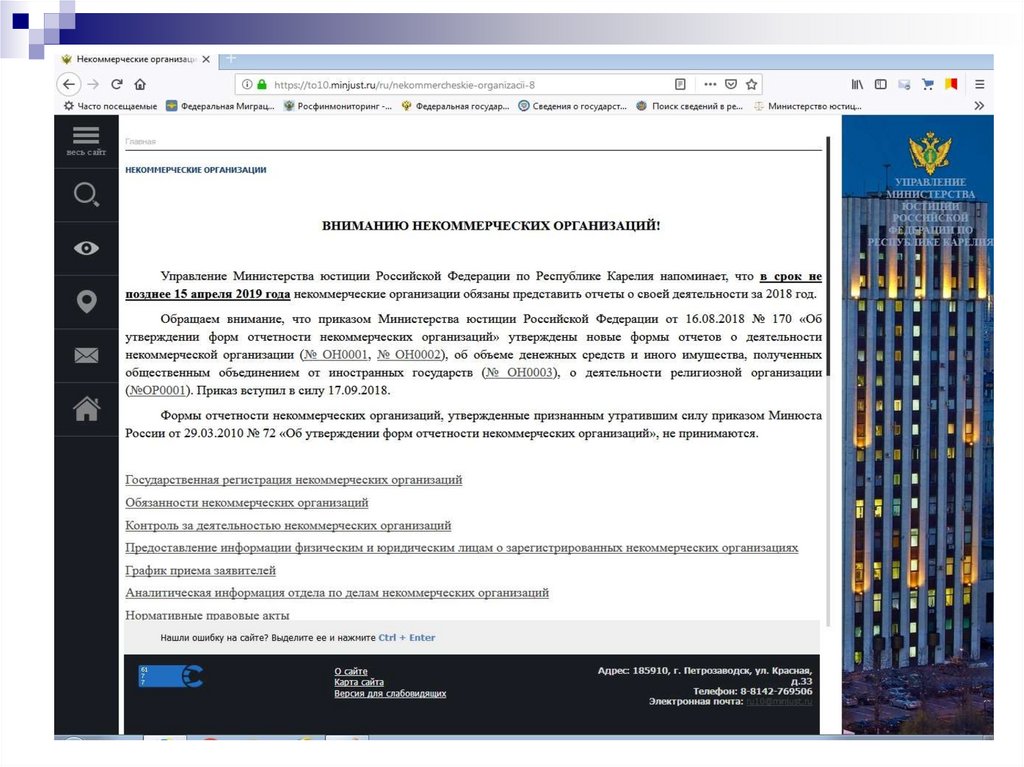
Task: Open the '№ОР0001' form link
Action: [x=158, y=391]
